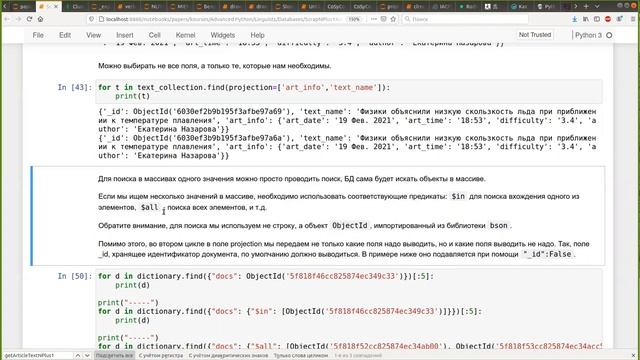Screen dimensions: 640x360
Task: Click the Not Trusted button
Action: [535, 35]
